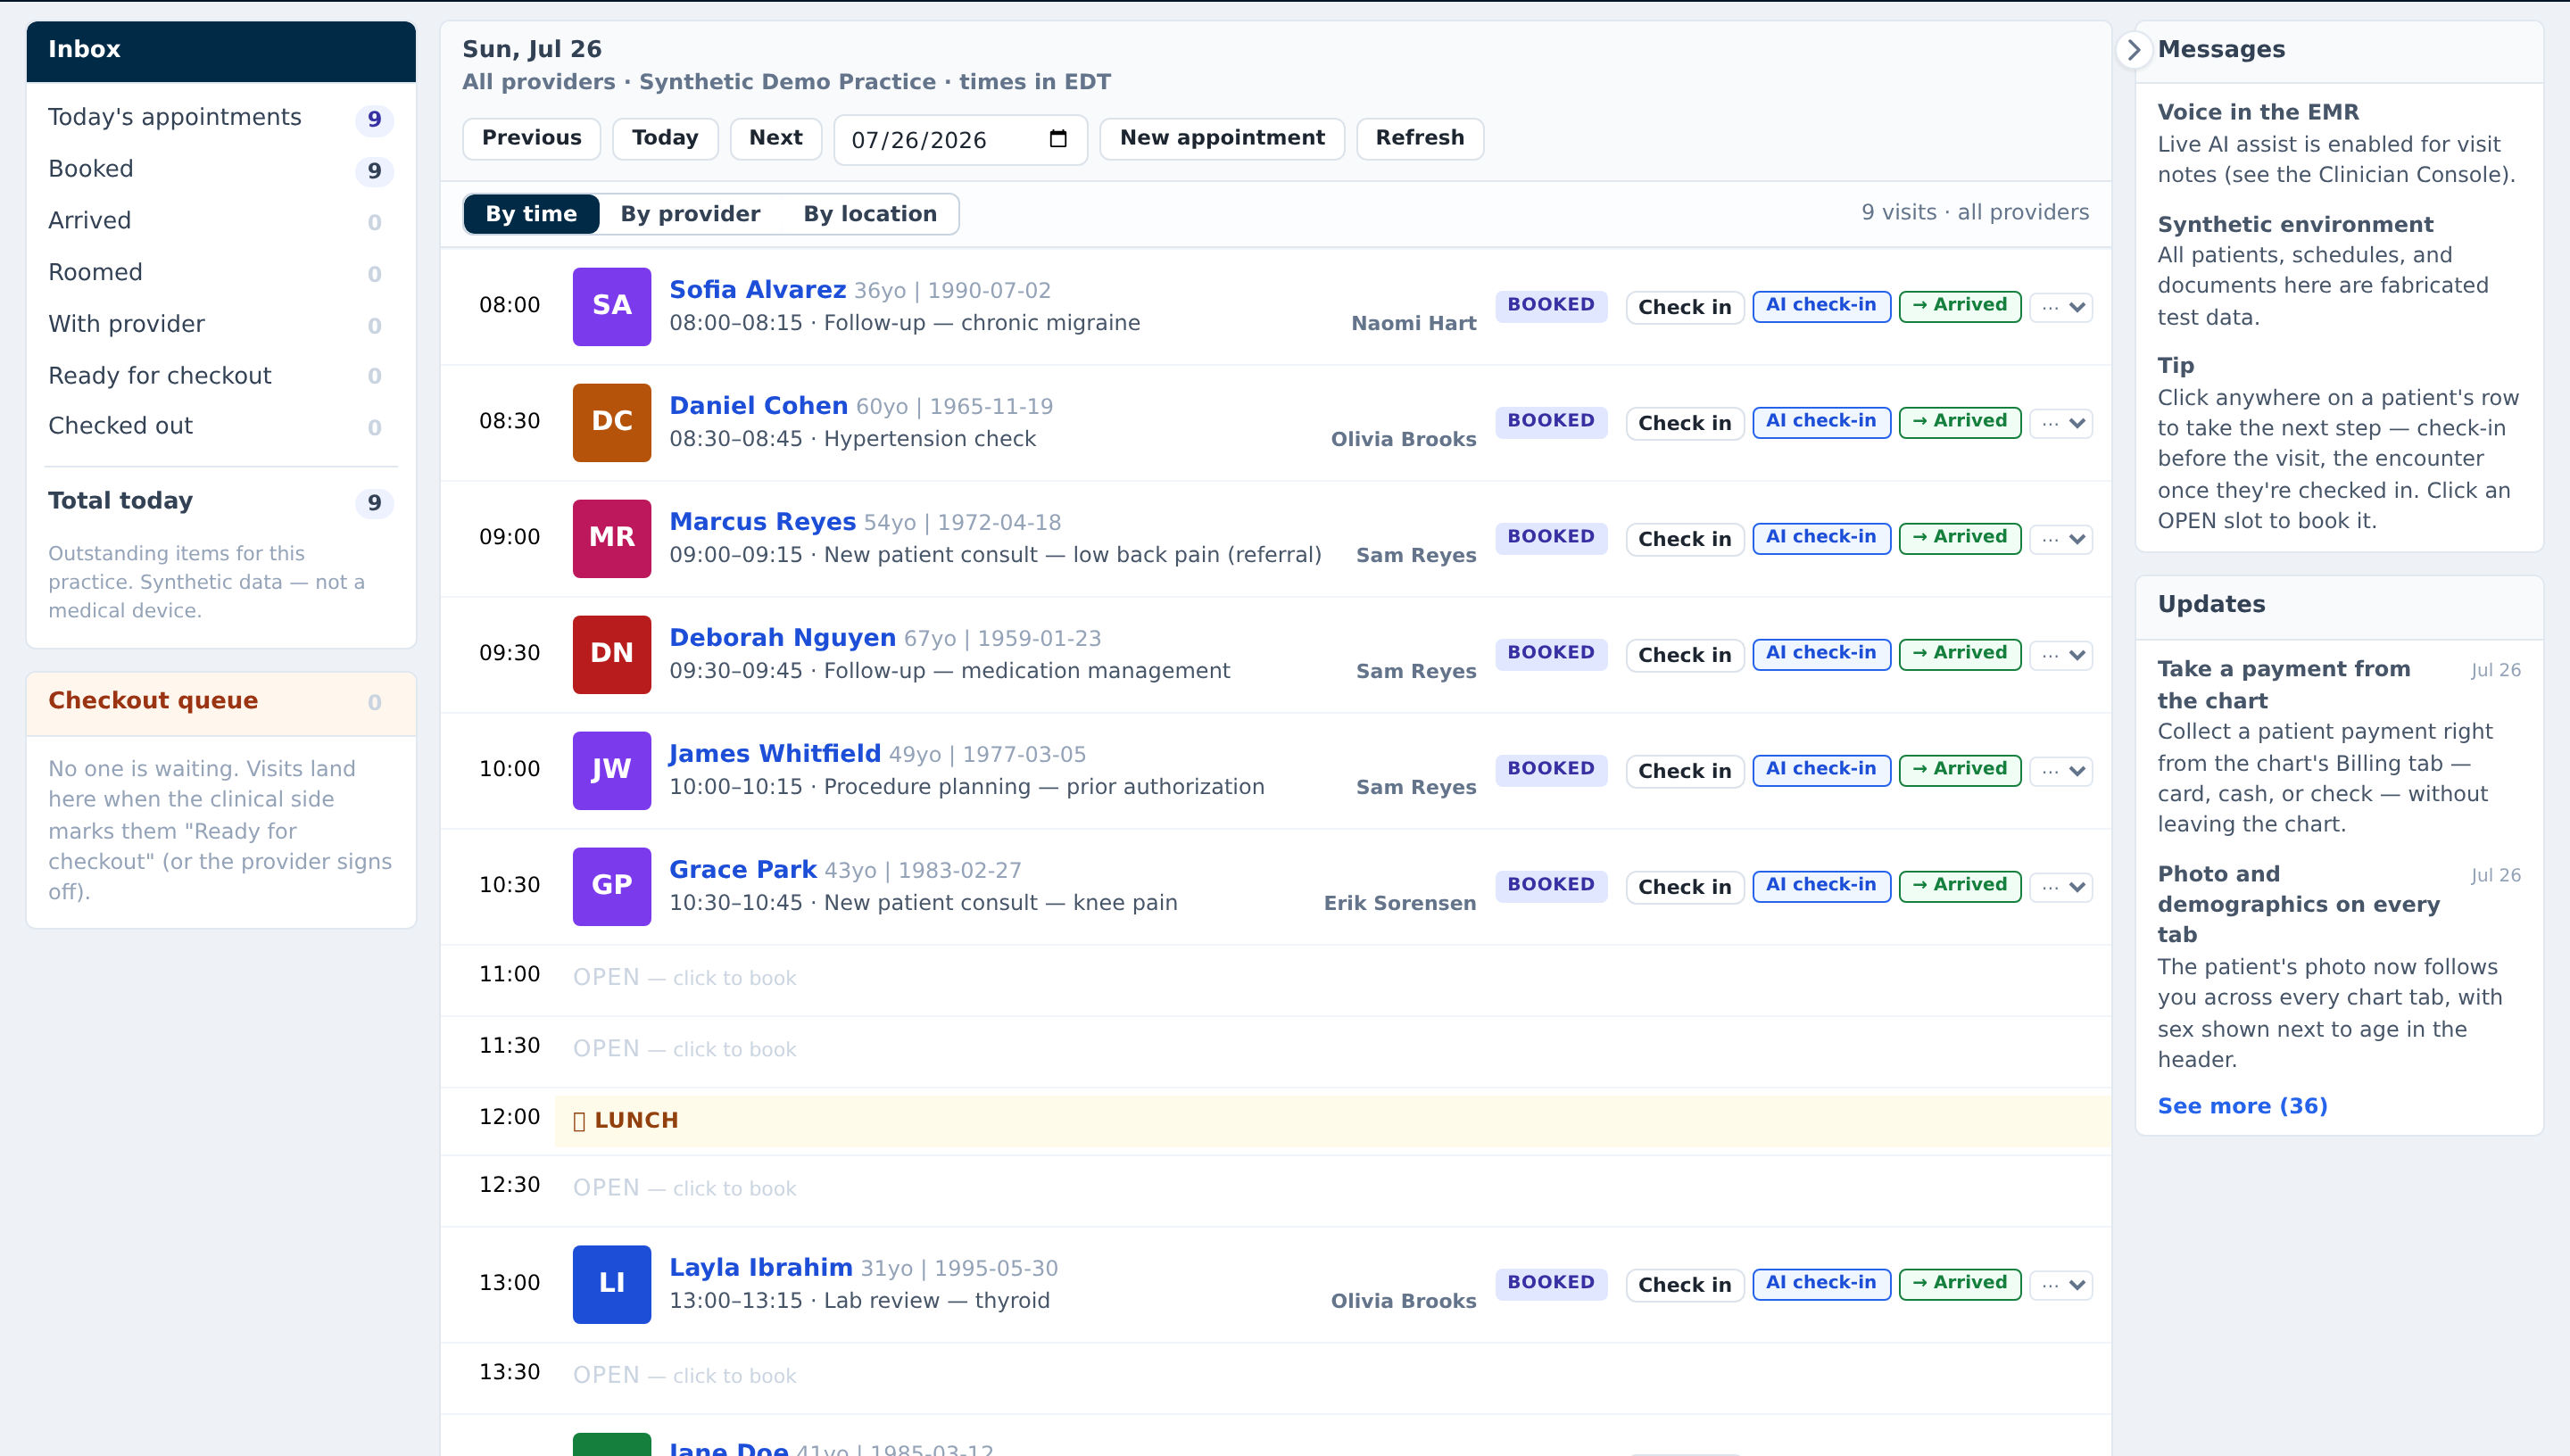Open James Whitfield's JW avatar
This screenshot has height=1456, width=2570.
coord(611,770)
